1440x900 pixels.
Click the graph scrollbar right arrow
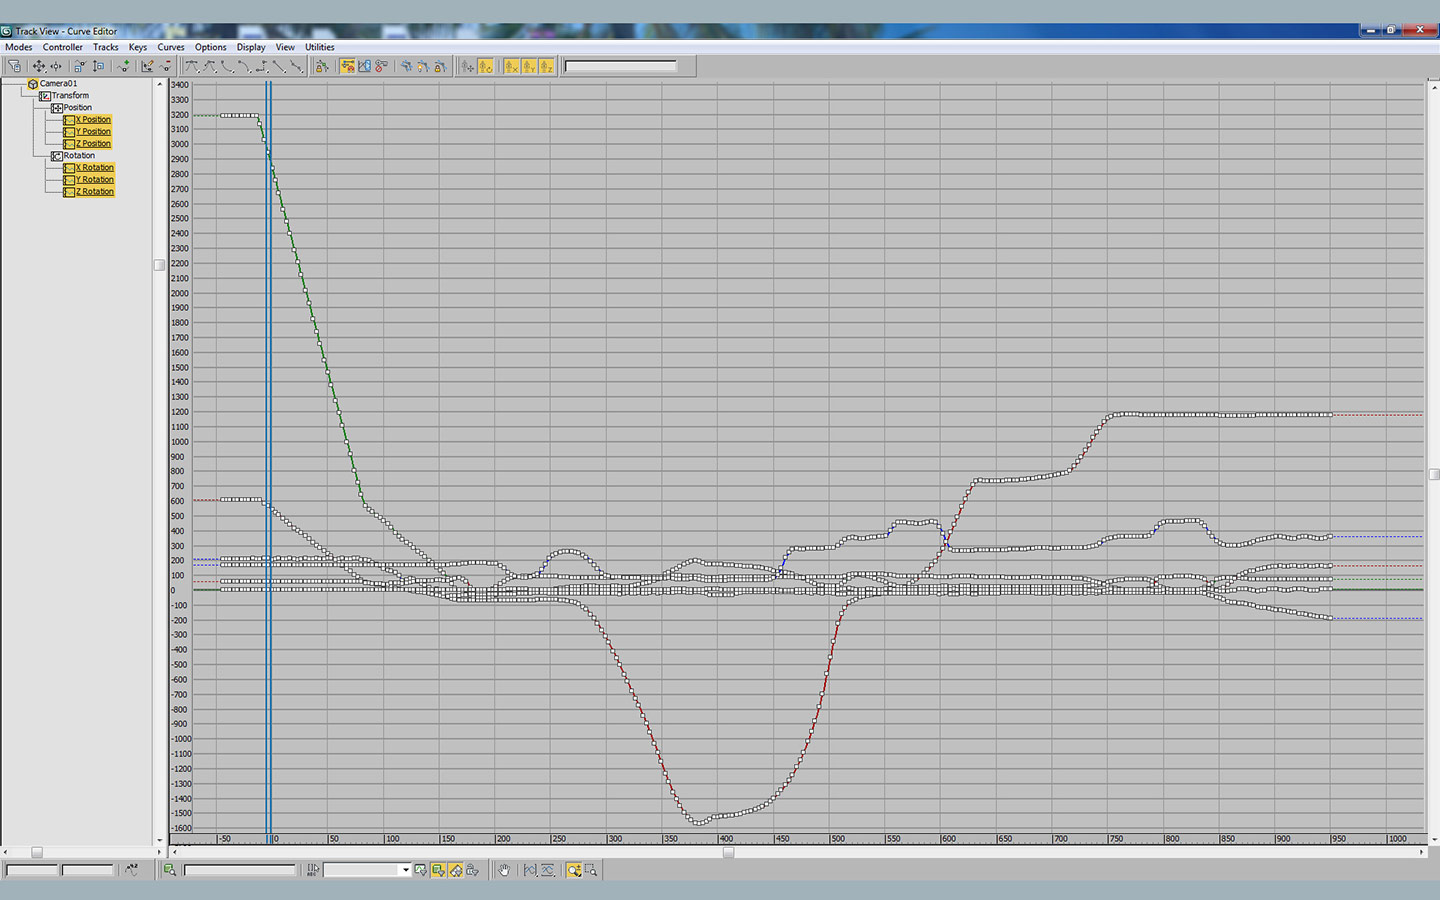[x=1422, y=852]
